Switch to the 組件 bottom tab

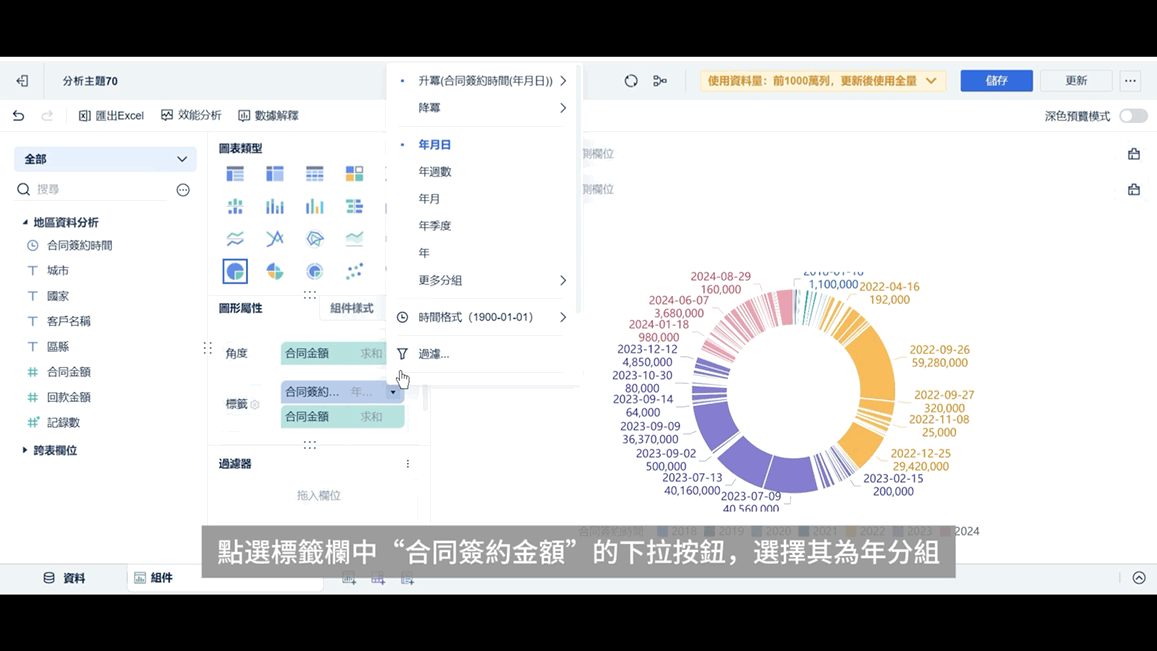coord(153,578)
